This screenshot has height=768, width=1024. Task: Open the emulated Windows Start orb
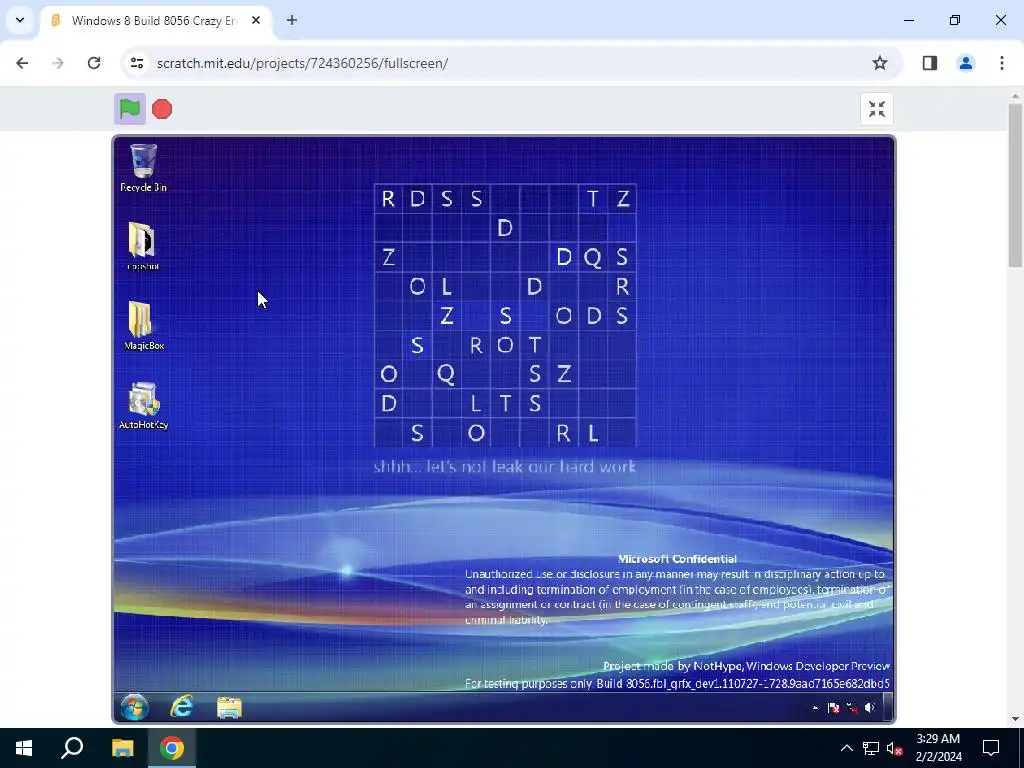click(x=135, y=707)
